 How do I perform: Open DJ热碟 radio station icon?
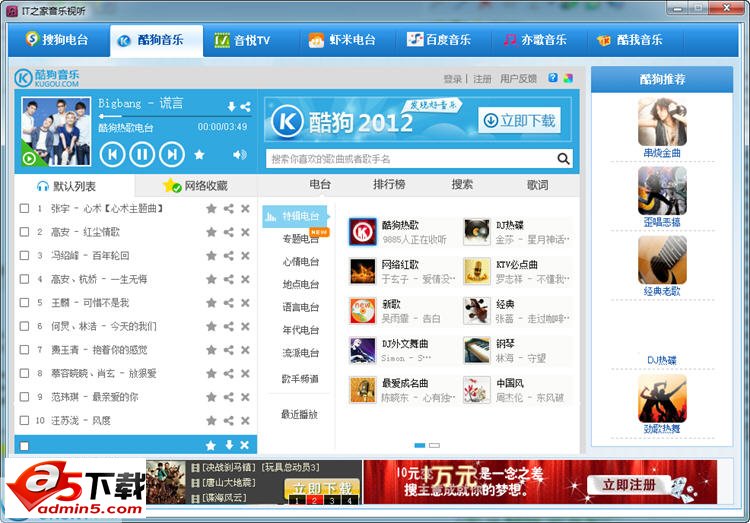(x=477, y=232)
